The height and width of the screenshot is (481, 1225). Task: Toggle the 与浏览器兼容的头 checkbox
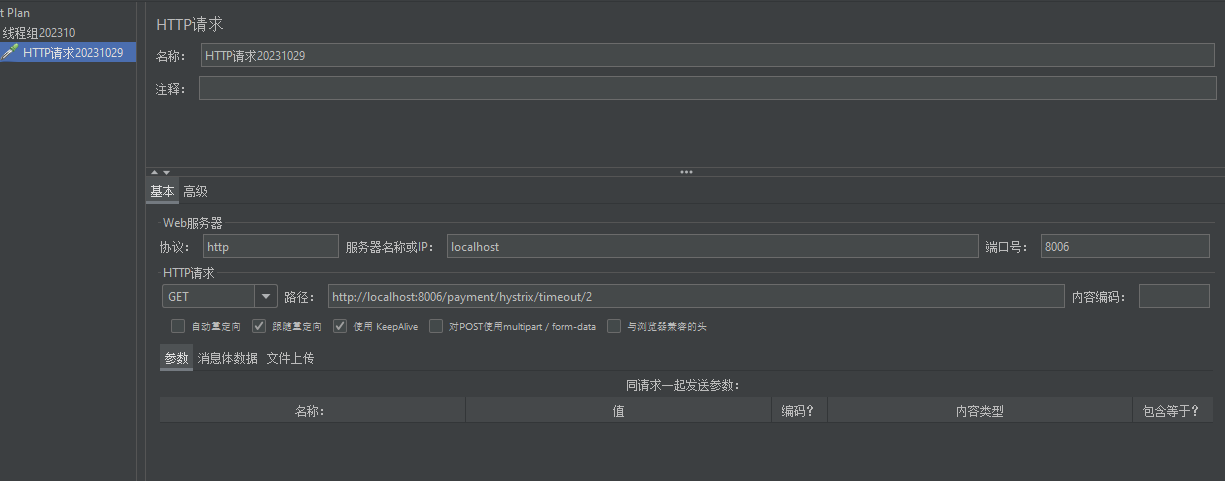click(x=614, y=326)
